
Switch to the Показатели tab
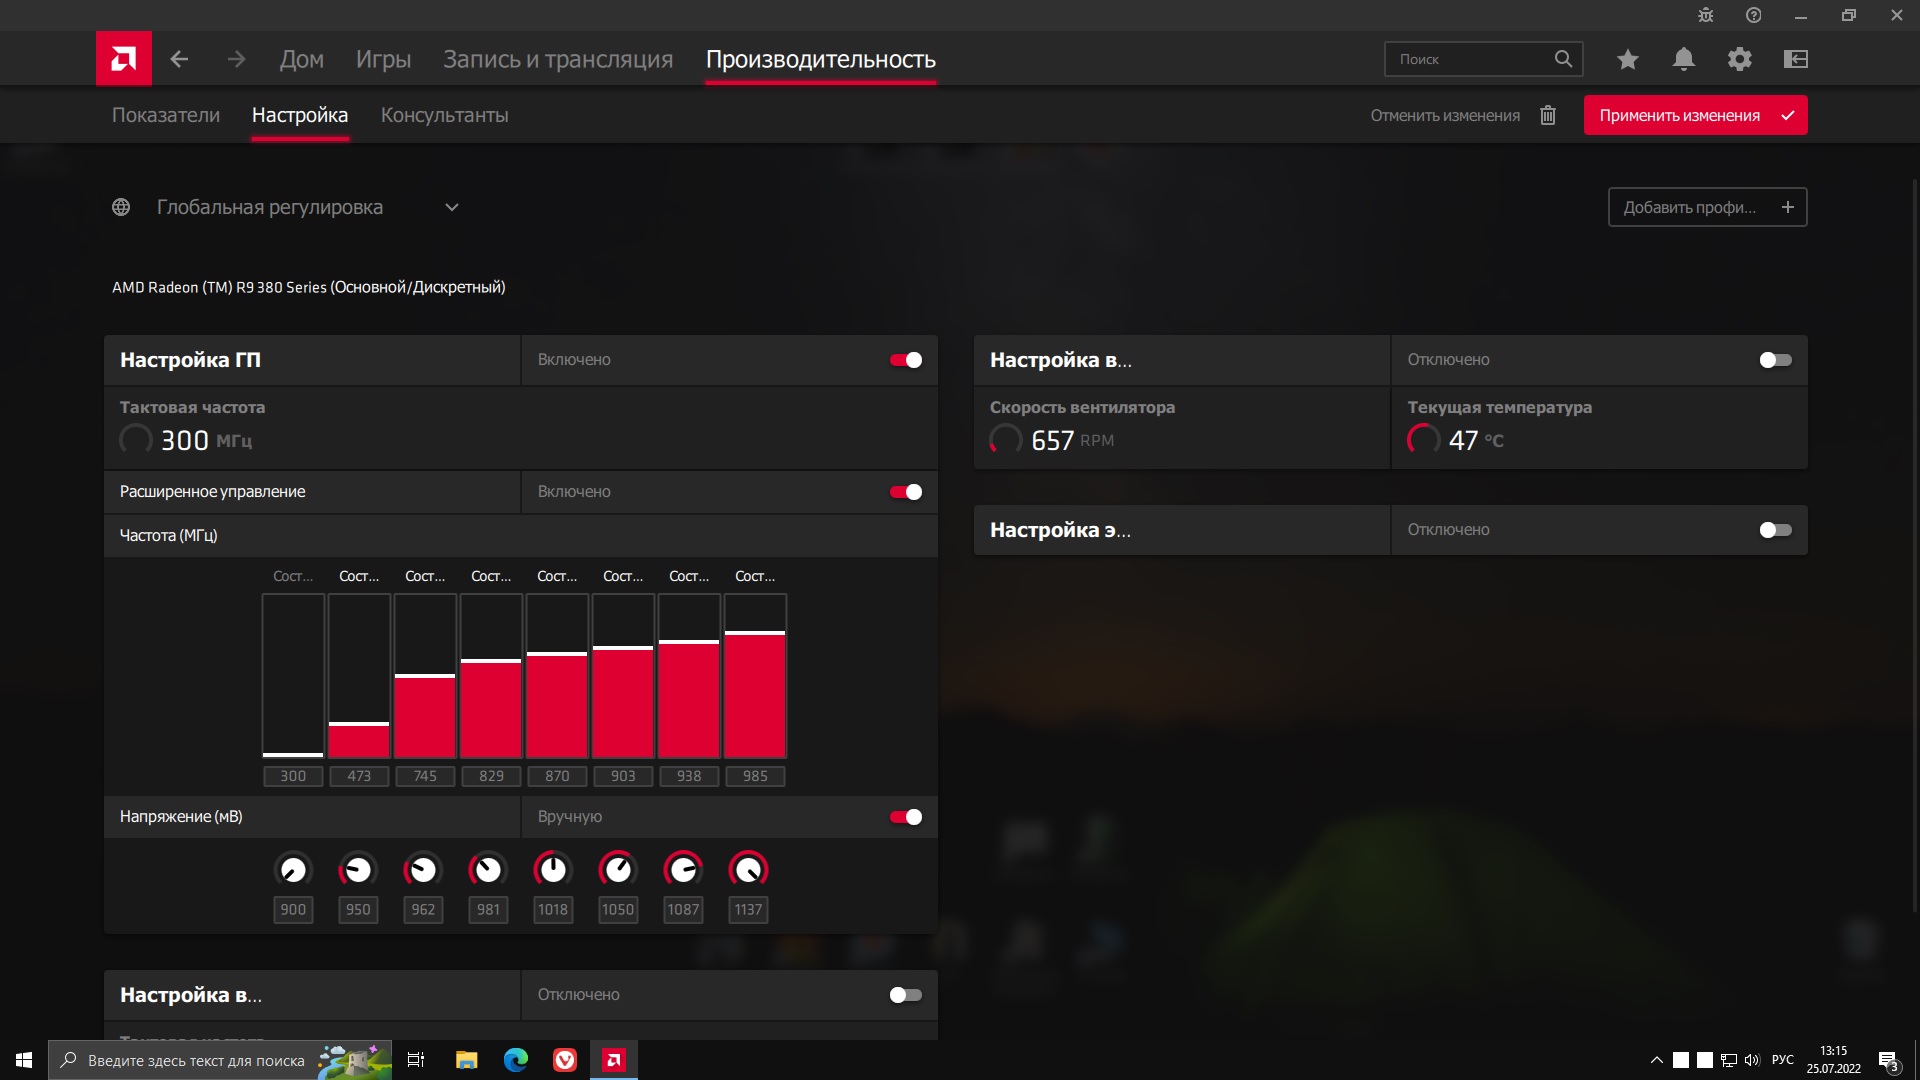coord(166,115)
